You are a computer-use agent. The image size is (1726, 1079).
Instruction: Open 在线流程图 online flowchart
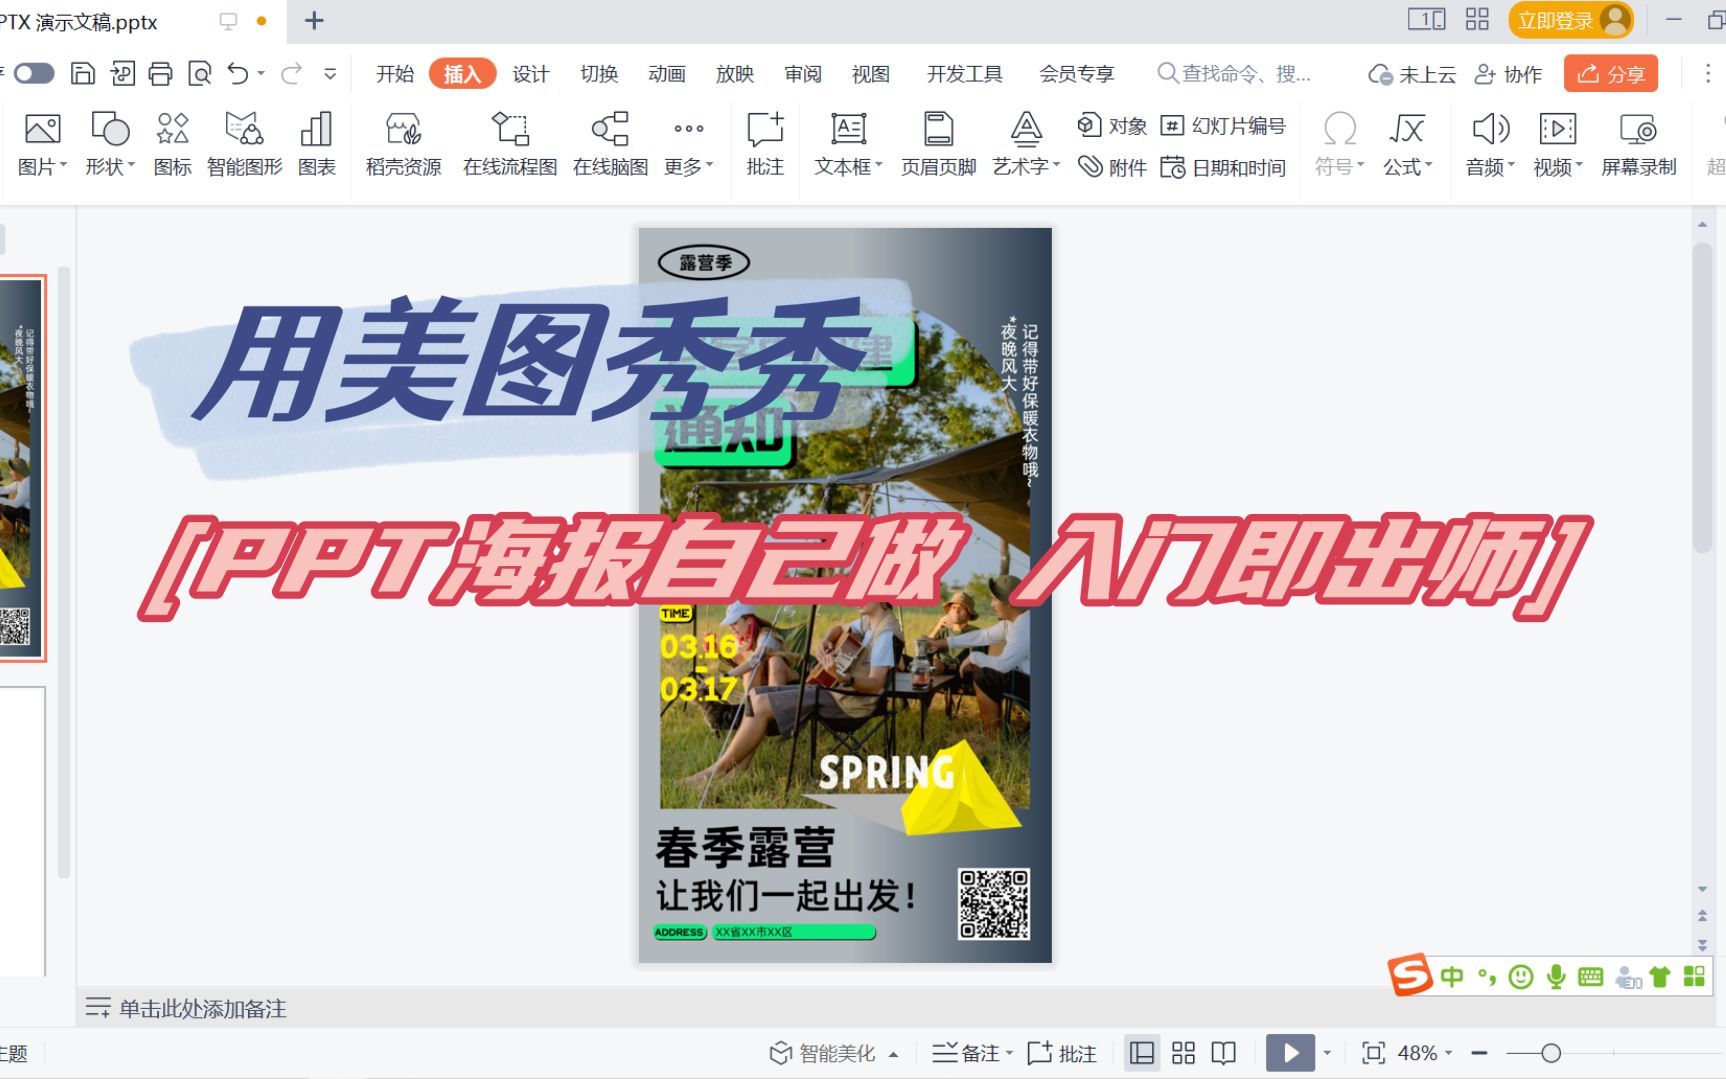pyautogui.click(x=510, y=144)
